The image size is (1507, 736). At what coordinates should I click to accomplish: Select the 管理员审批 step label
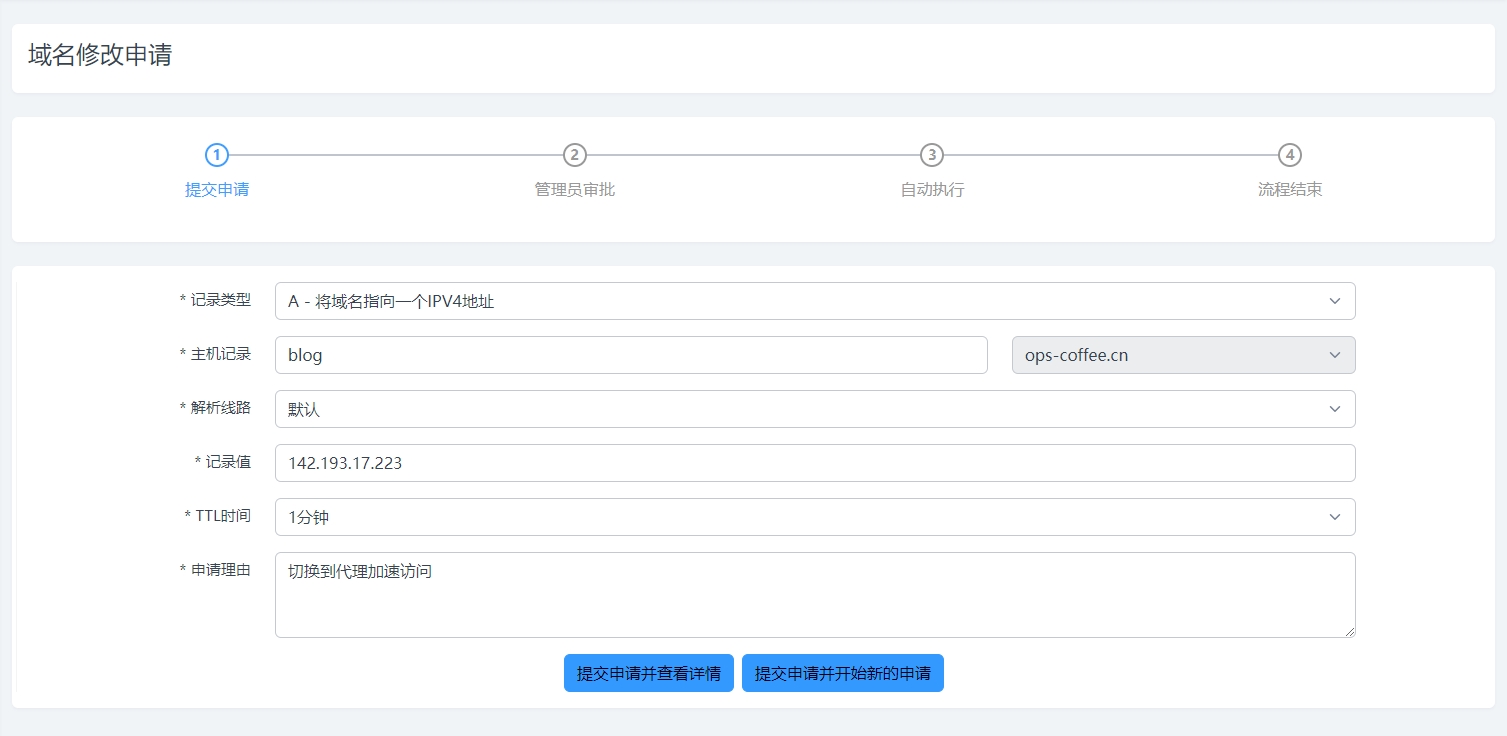click(x=574, y=190)
